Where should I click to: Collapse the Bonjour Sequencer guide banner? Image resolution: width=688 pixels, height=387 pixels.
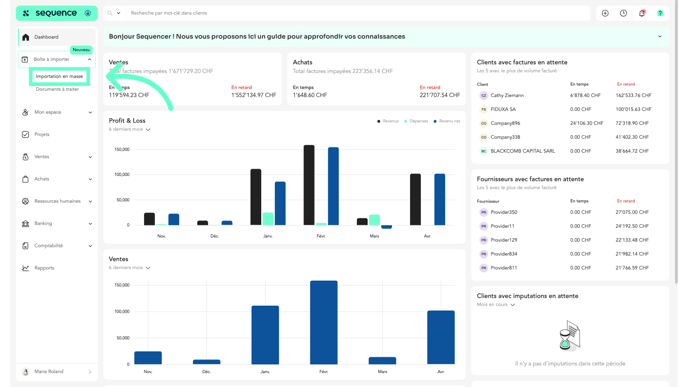point(659,36)
